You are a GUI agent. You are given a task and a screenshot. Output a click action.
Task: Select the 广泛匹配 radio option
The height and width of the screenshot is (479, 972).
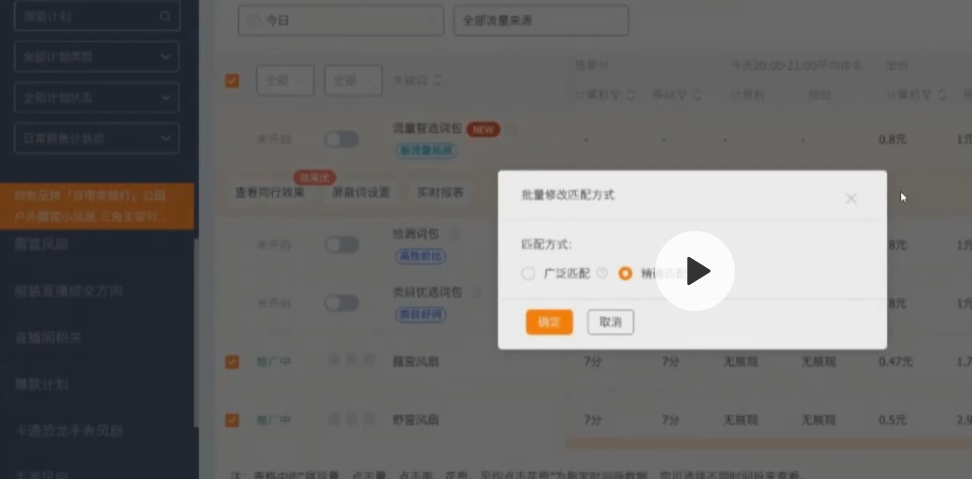pyautogui.click(x=528, y=273)
